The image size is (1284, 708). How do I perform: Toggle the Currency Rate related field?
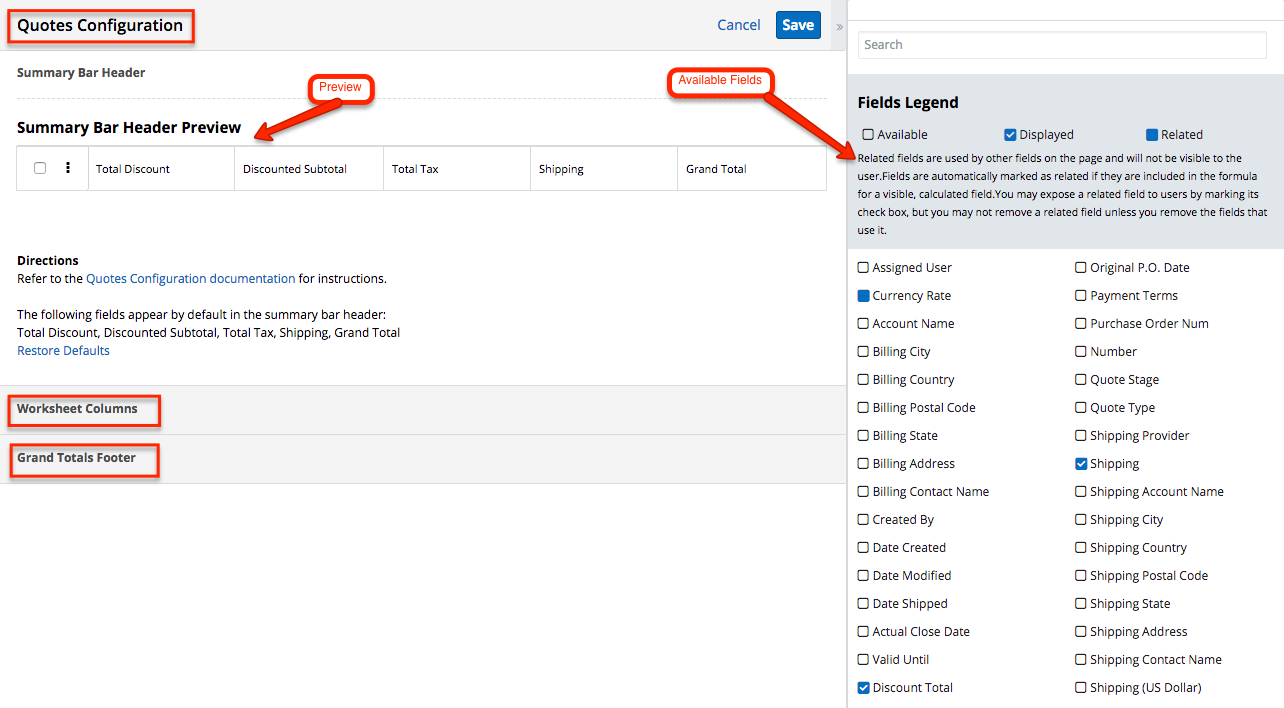coord(864,296)
